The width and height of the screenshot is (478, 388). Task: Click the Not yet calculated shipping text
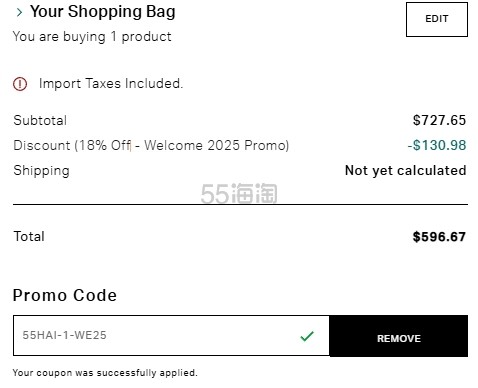tap(405, 171)
